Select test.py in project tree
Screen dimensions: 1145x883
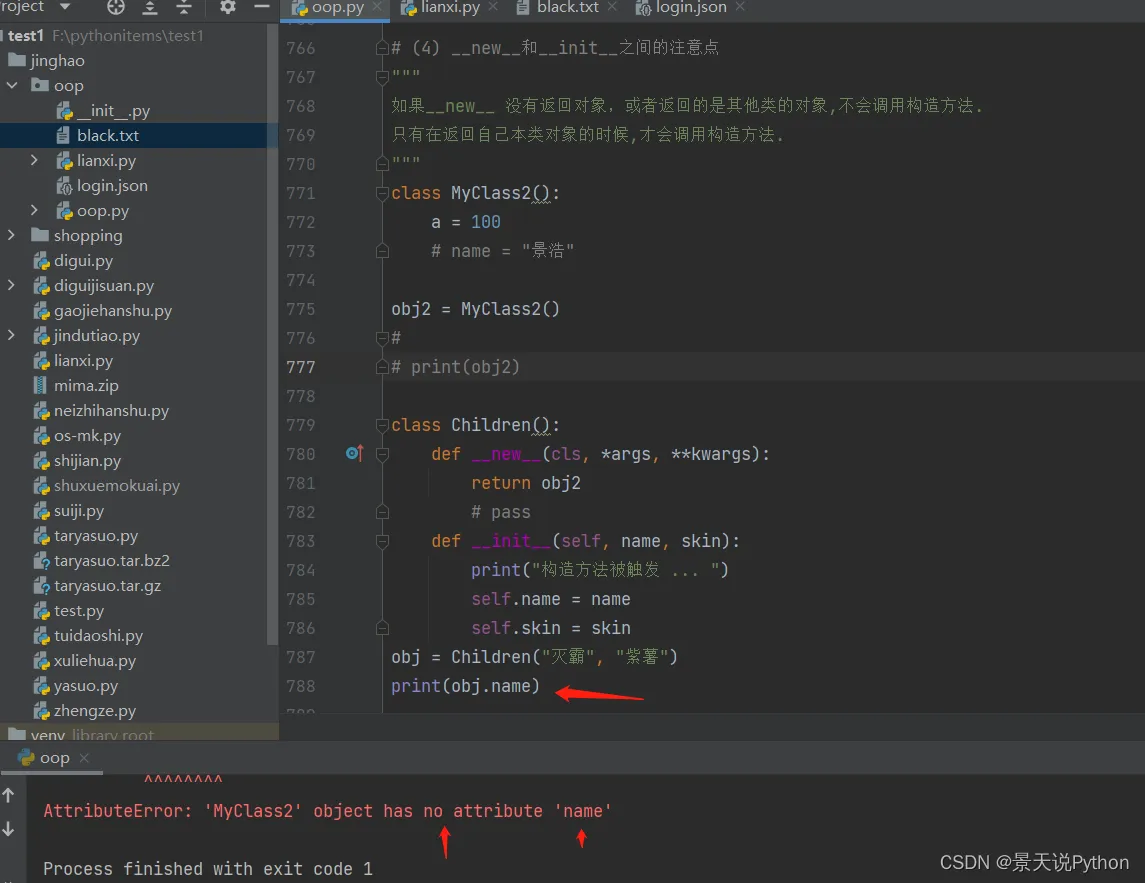(x=79, y=611)
